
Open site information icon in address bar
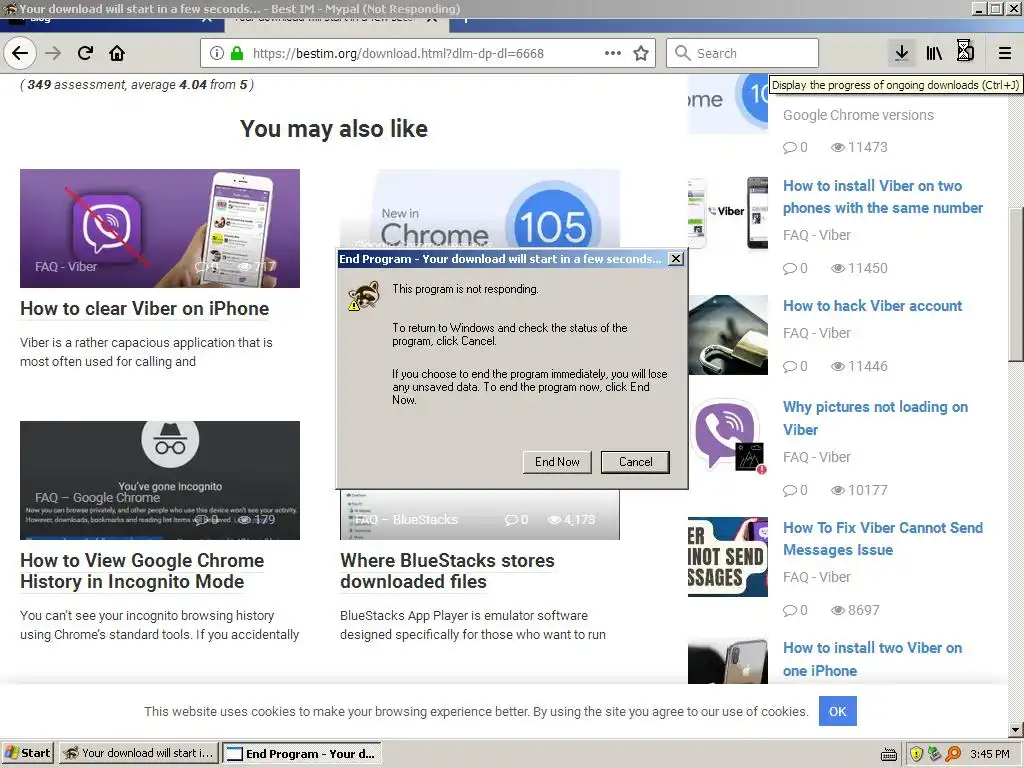click(x=217, y=53)
